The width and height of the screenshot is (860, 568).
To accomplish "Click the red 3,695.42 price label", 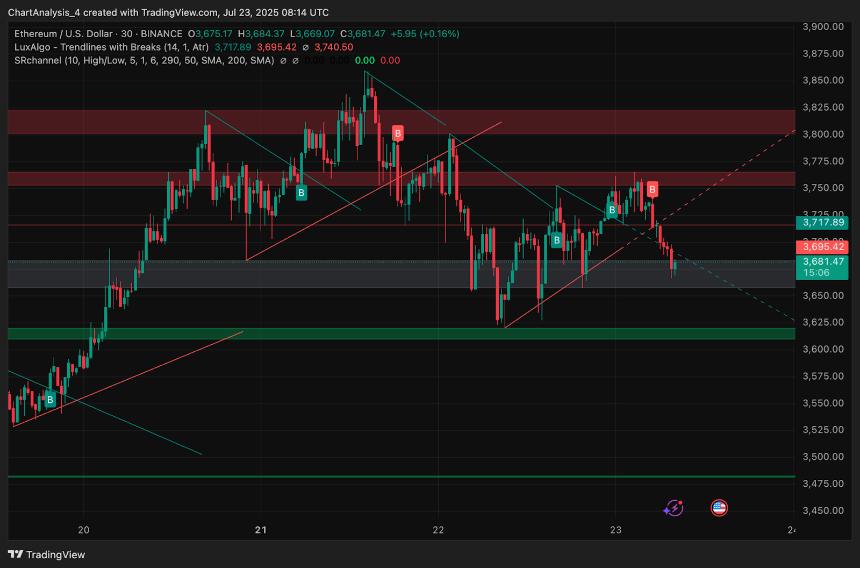I will coord(824,246).
